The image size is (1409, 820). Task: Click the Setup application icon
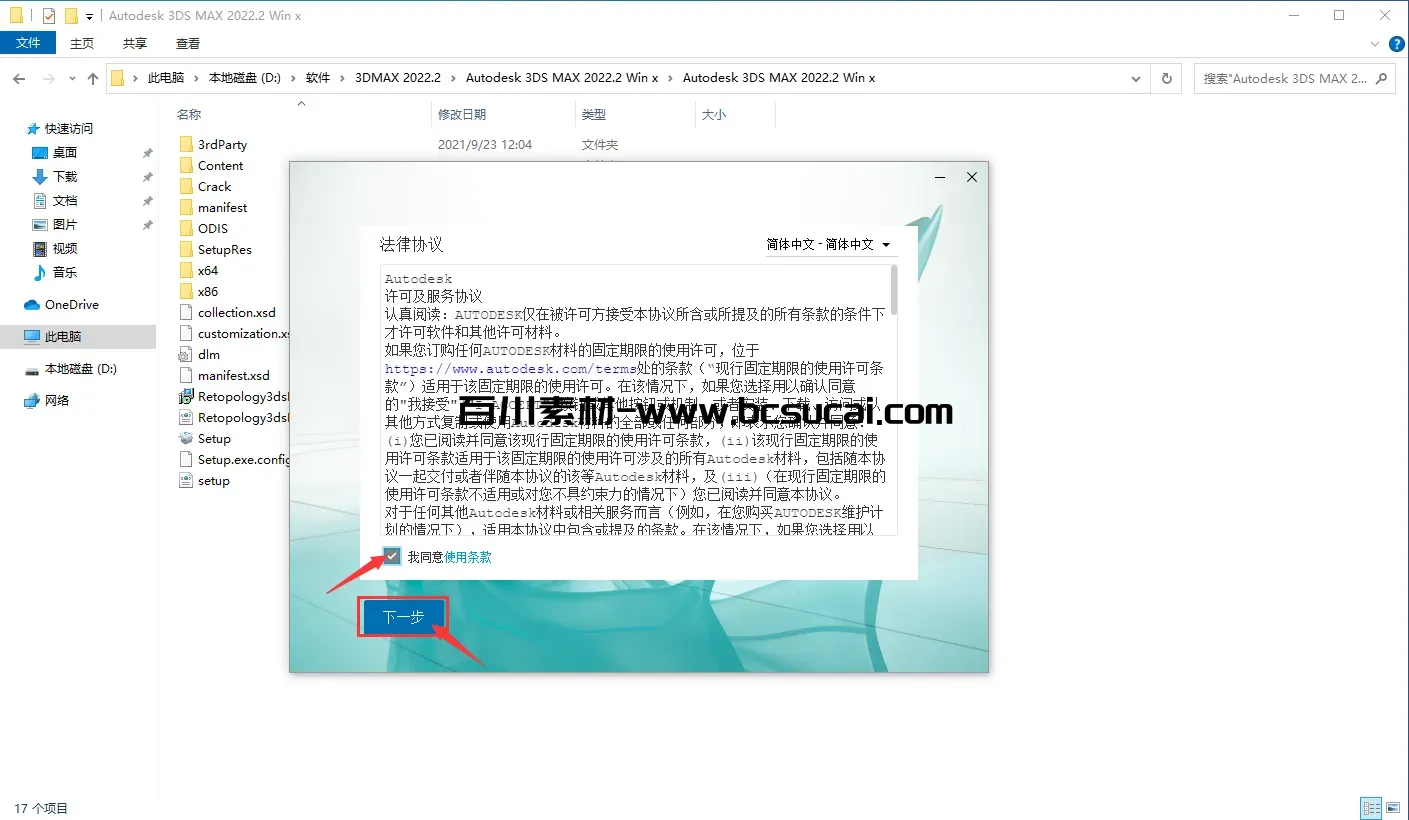point(186,439)
